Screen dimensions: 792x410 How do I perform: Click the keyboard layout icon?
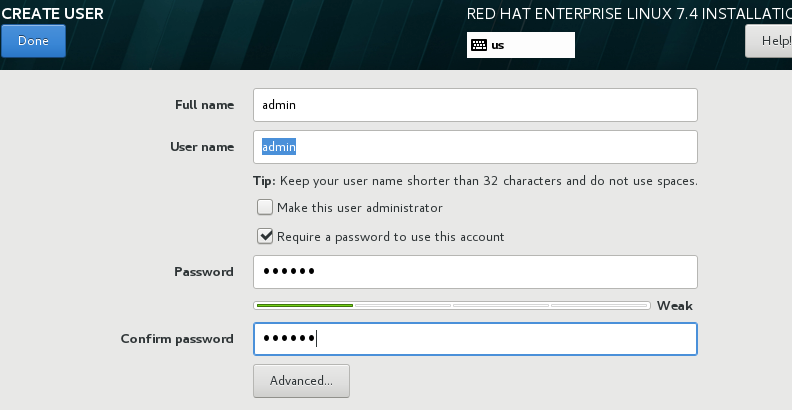coord(479,45)
